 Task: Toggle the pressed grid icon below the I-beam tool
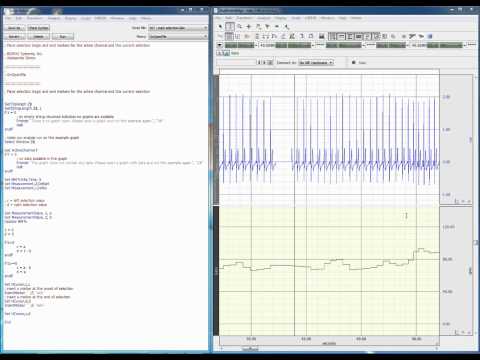pos(229,36)
